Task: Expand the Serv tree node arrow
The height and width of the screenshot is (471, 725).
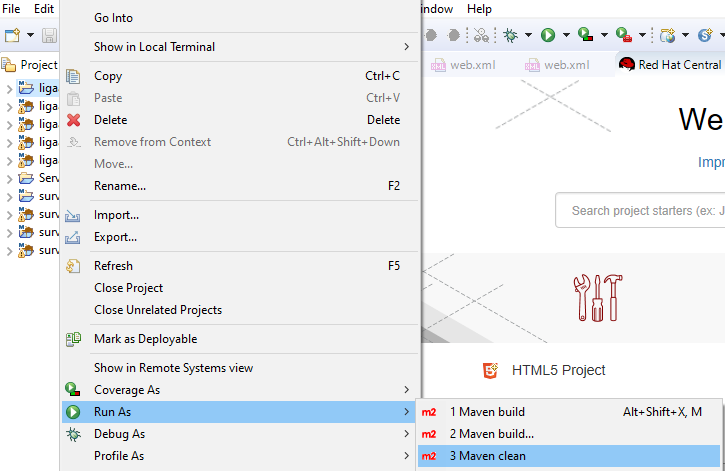Action: coord(9,178)
